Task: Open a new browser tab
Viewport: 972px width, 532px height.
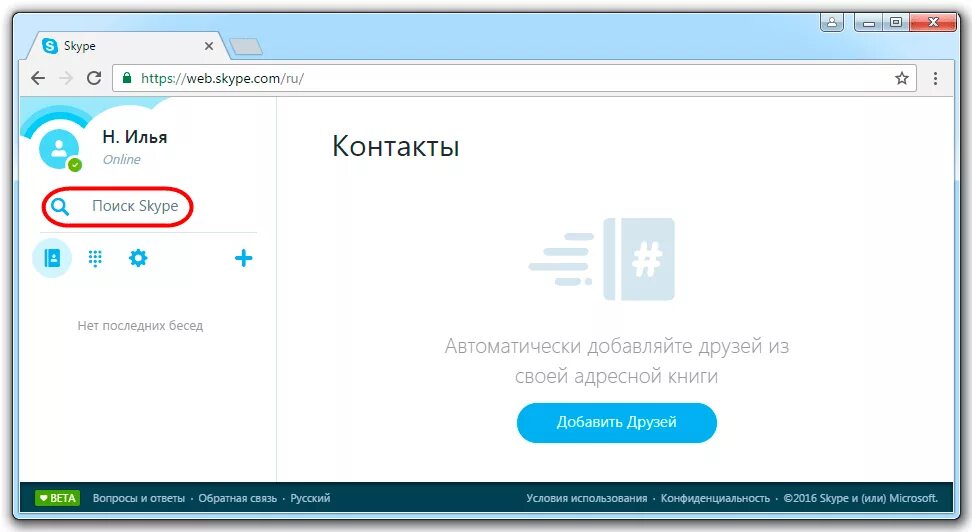Action: tap(246, 46)
